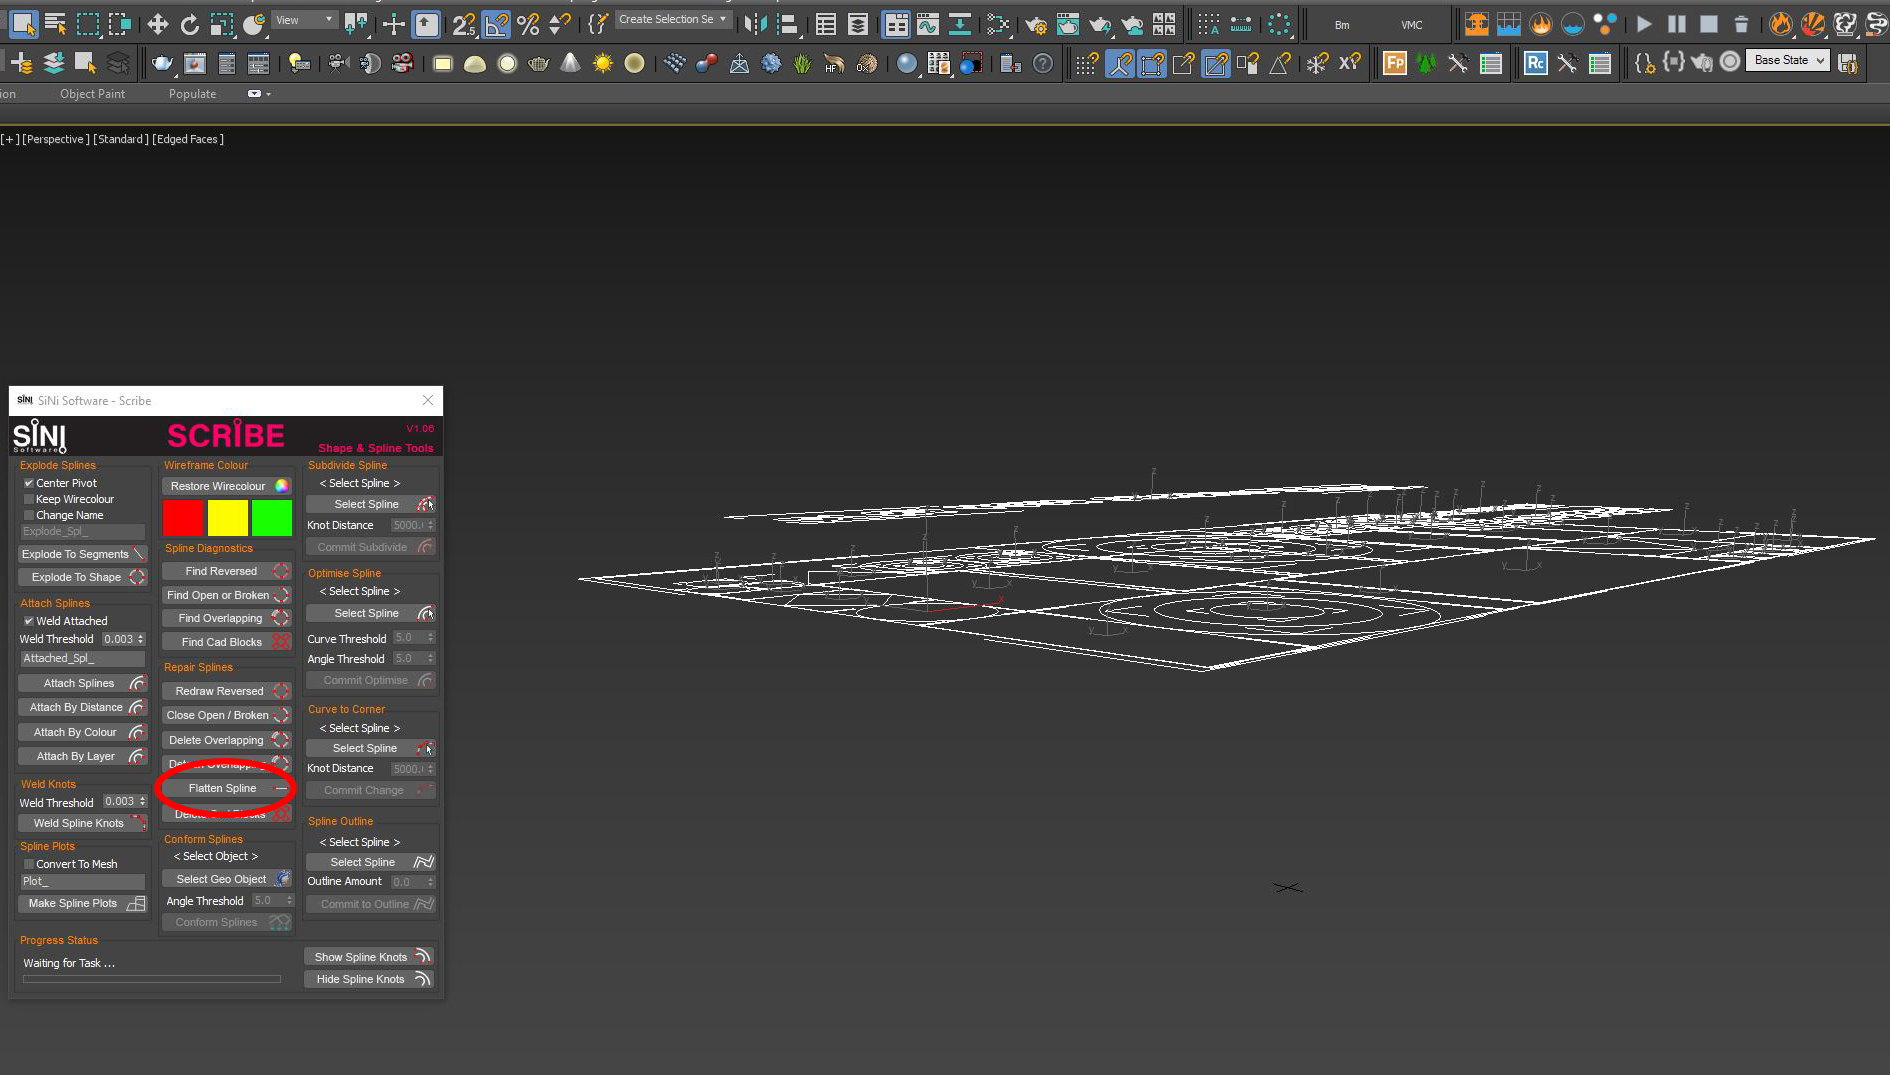
Task: Click the Flatten Spline button
Action: (226, 788)
